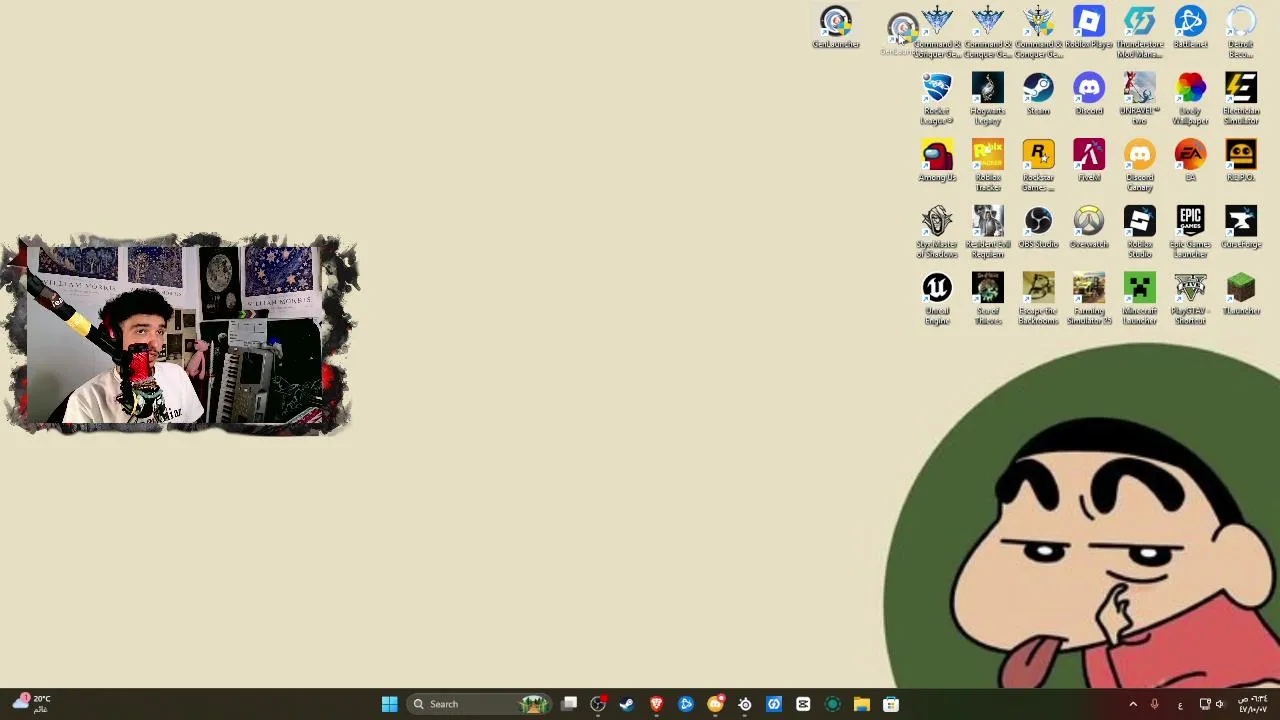
Task: Open Microsoft Store from the taskbar
Action: click(x=891, y=704)
